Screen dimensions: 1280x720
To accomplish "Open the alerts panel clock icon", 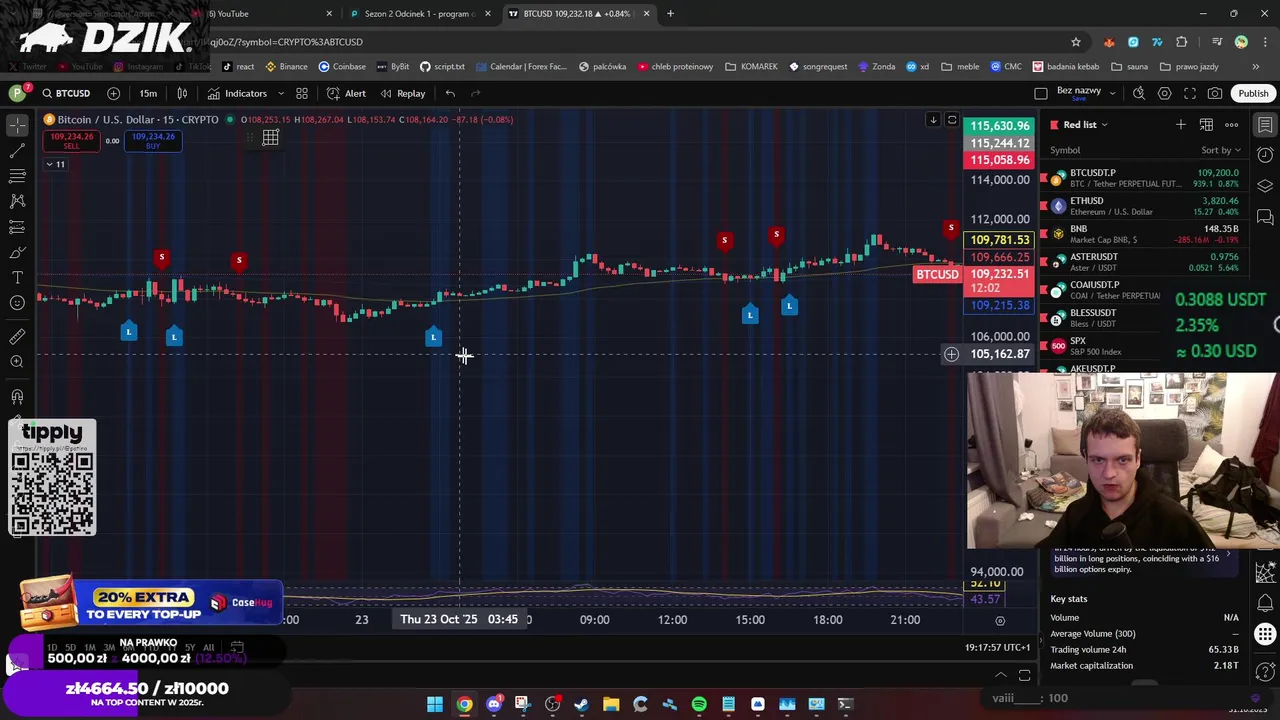I will click(x=1265, y=155).
